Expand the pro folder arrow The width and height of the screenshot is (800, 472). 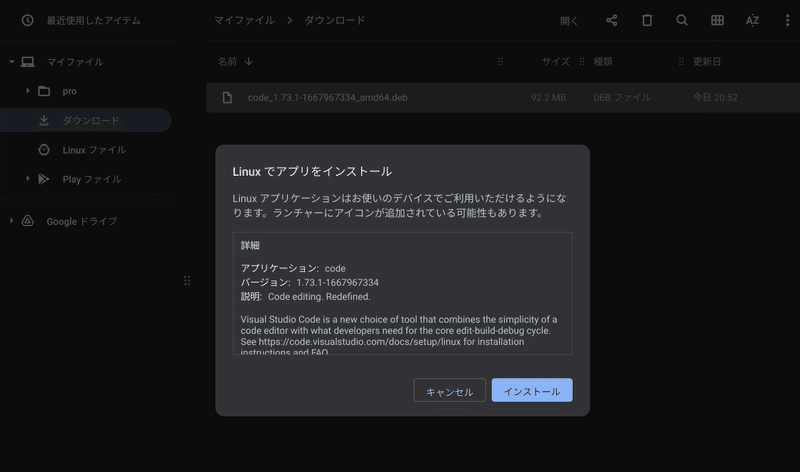(28, 91)
